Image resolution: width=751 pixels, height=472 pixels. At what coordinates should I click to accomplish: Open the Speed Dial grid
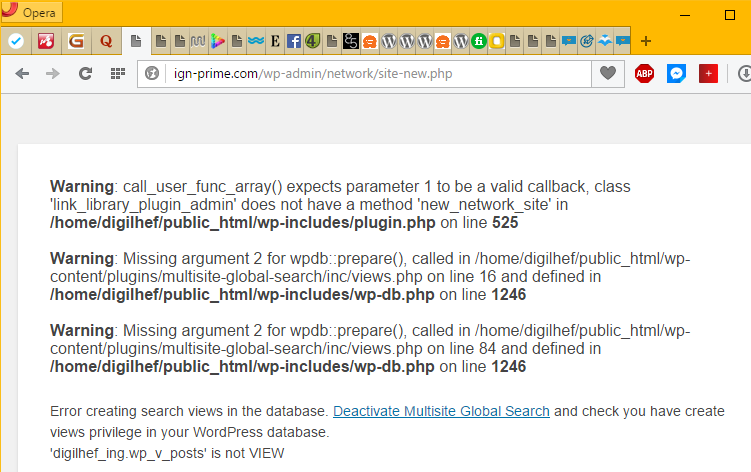click(117, 73)
